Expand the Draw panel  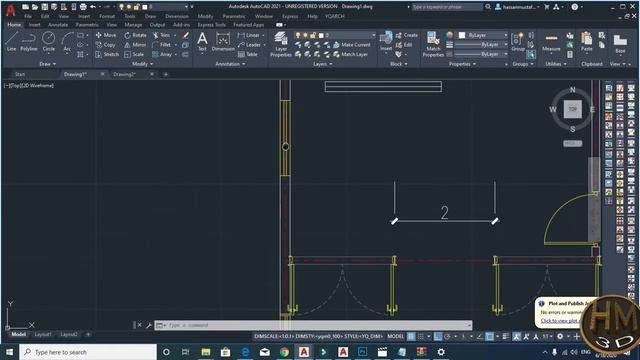click(x=48, y=64)
